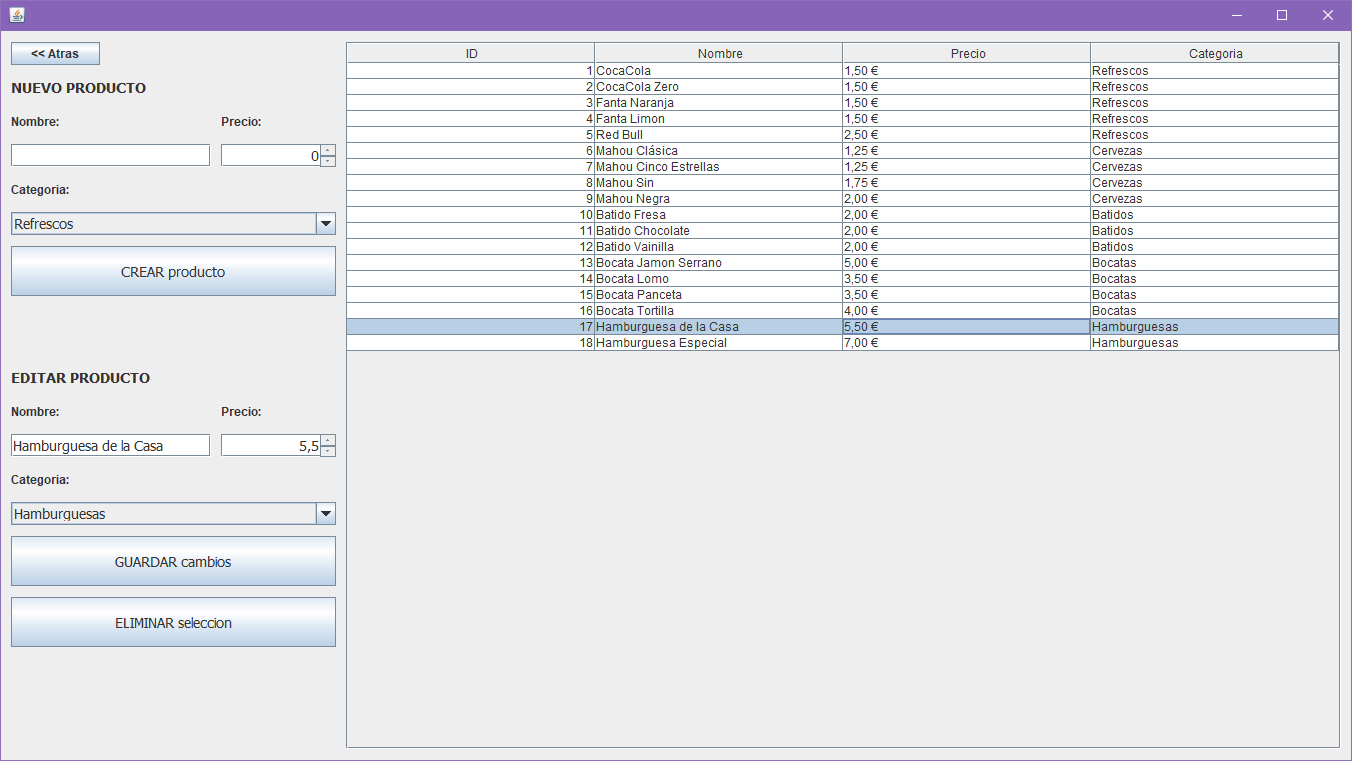Click the Categoria column header

[1215, 53]
